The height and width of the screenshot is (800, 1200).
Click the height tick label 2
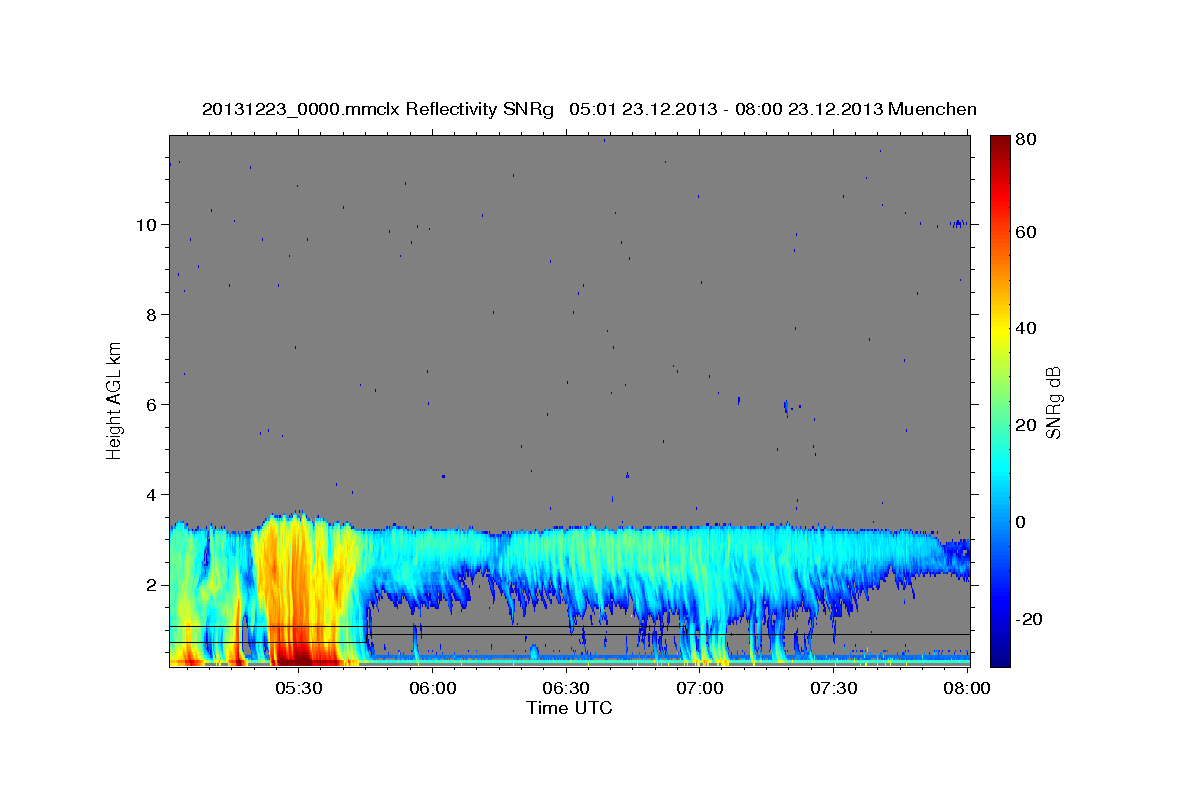152,584
